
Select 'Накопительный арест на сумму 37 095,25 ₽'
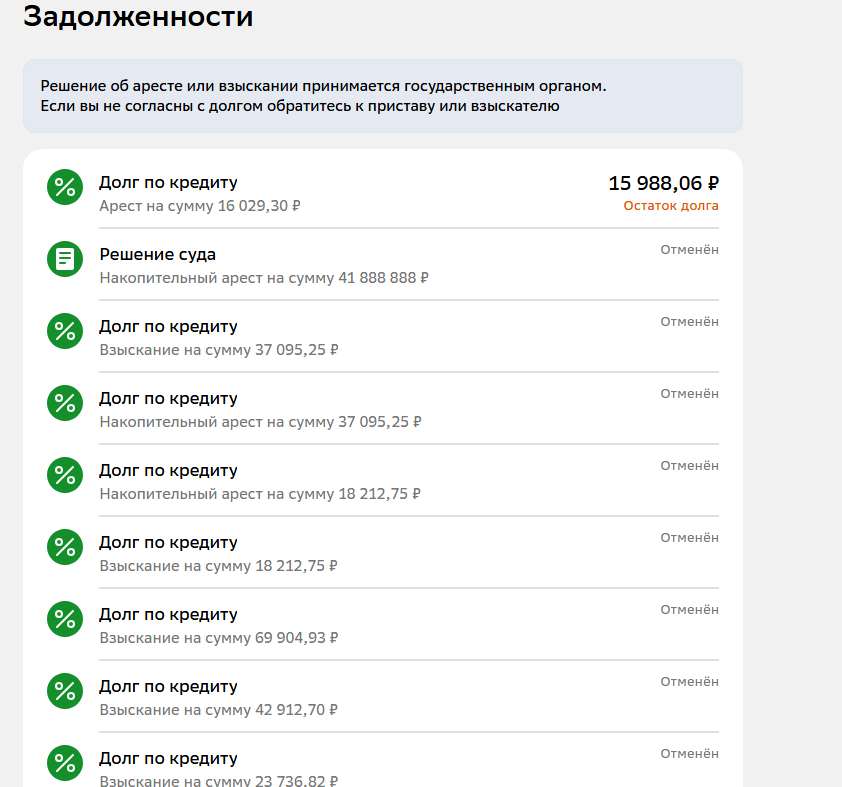pyautogui.click(x=260, y=422)
